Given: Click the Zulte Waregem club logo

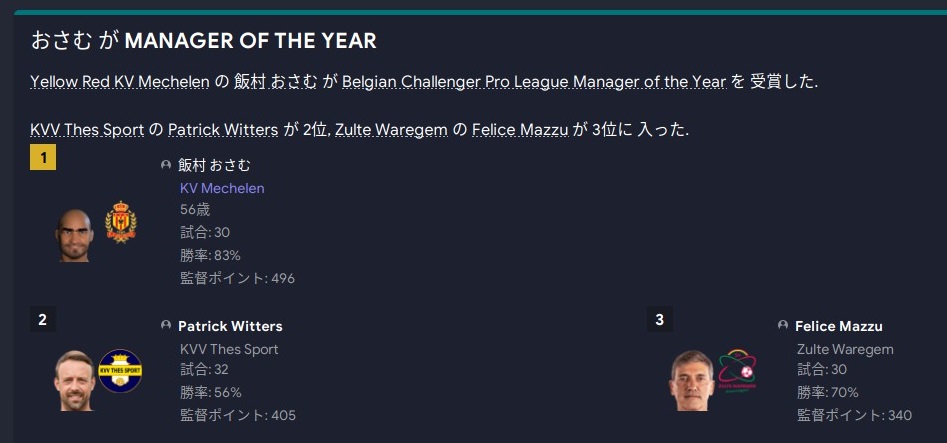Looking at the screenshot, I should (737, 371).
